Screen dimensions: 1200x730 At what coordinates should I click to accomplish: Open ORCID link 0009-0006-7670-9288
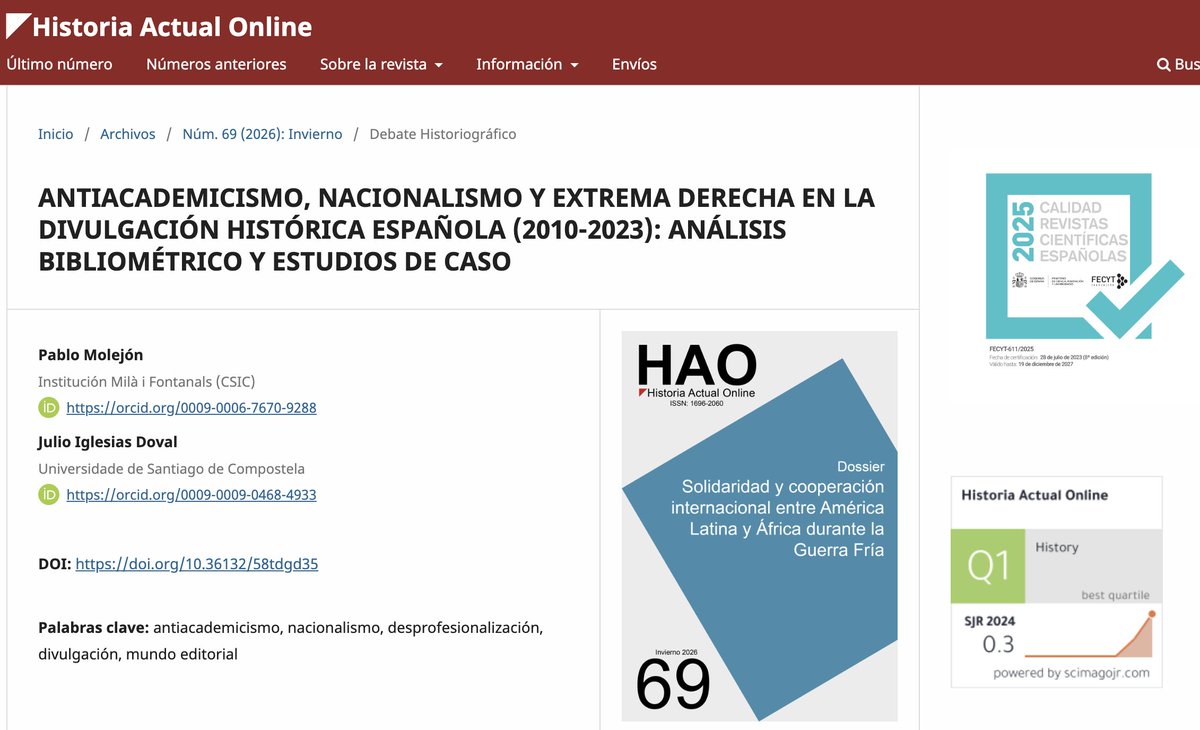click(191, 408)
